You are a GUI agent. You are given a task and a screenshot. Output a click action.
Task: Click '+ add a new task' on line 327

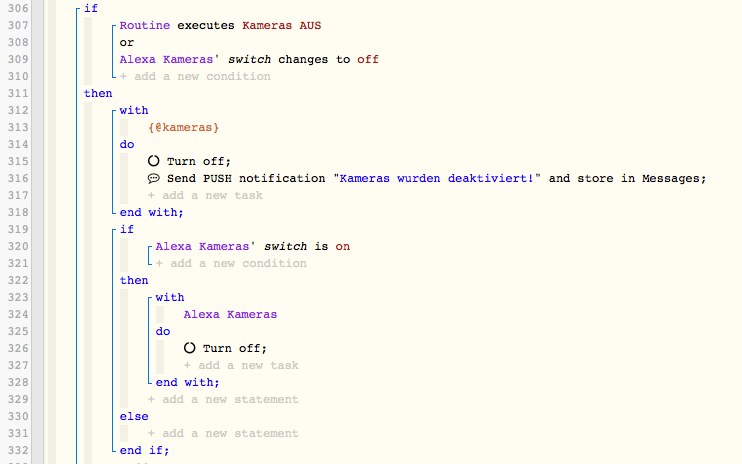[x=241, y=365]
